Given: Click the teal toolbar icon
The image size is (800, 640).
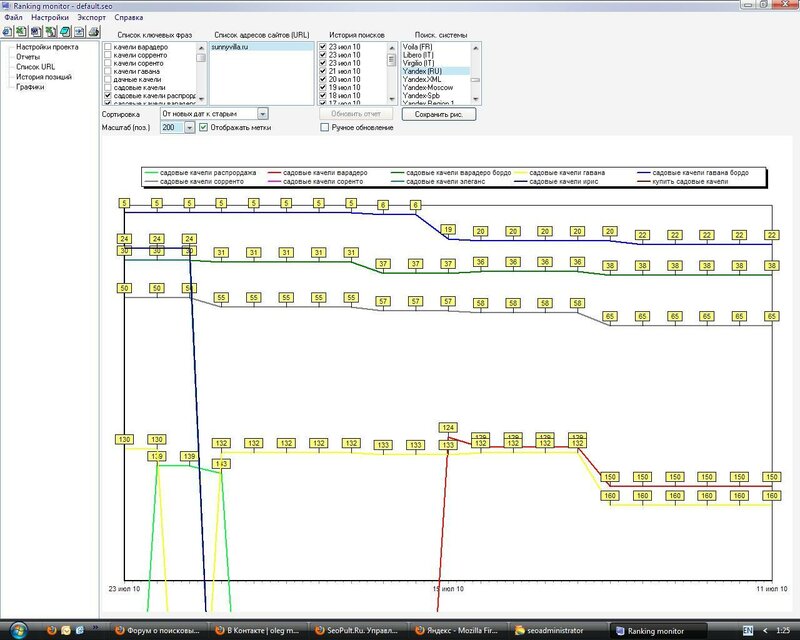Looking at the screenshot, I should (64, 31).
